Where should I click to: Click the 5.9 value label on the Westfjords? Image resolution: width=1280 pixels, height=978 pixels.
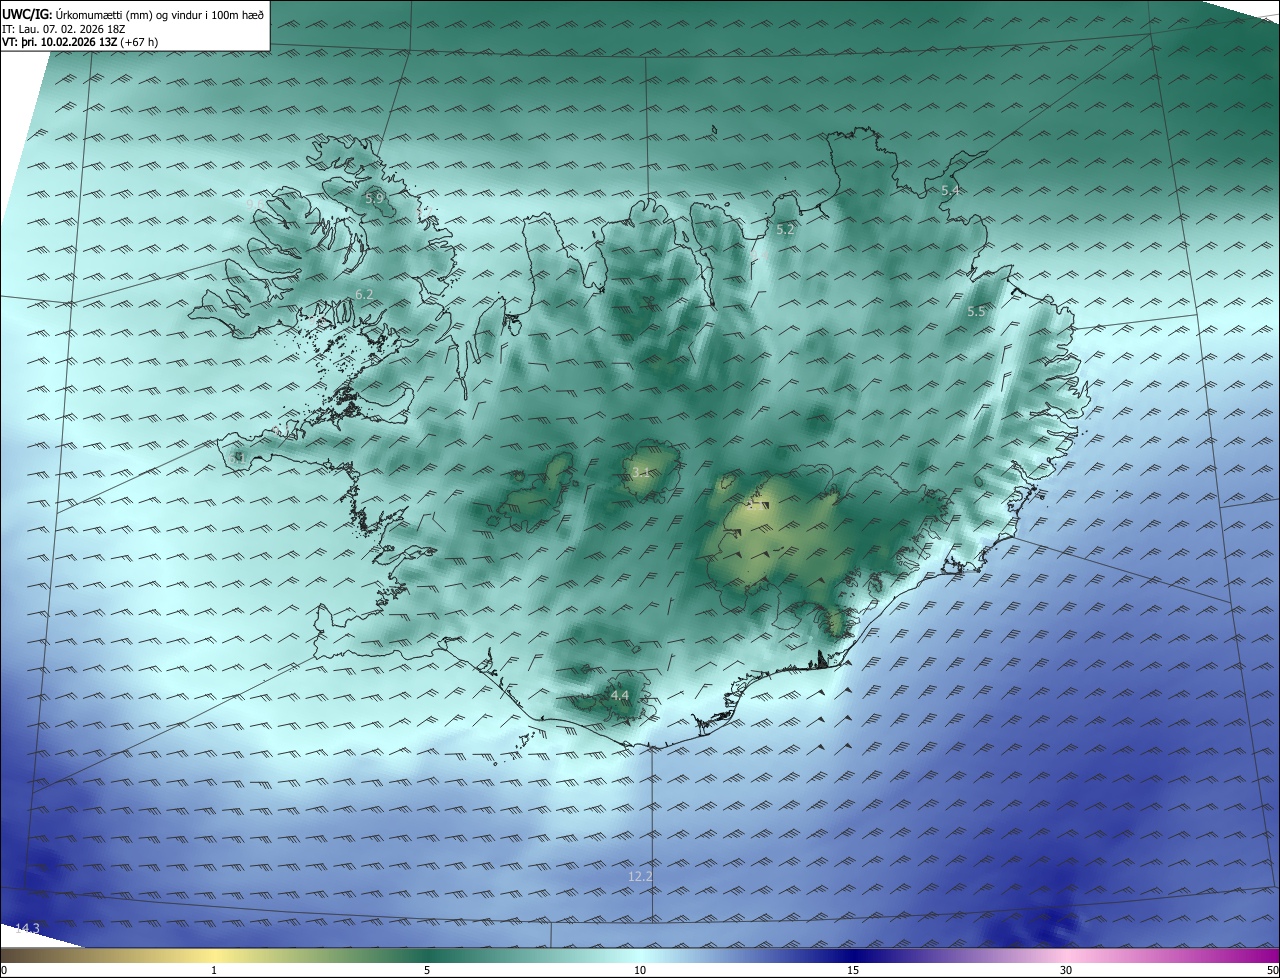(x=375, y=198)
